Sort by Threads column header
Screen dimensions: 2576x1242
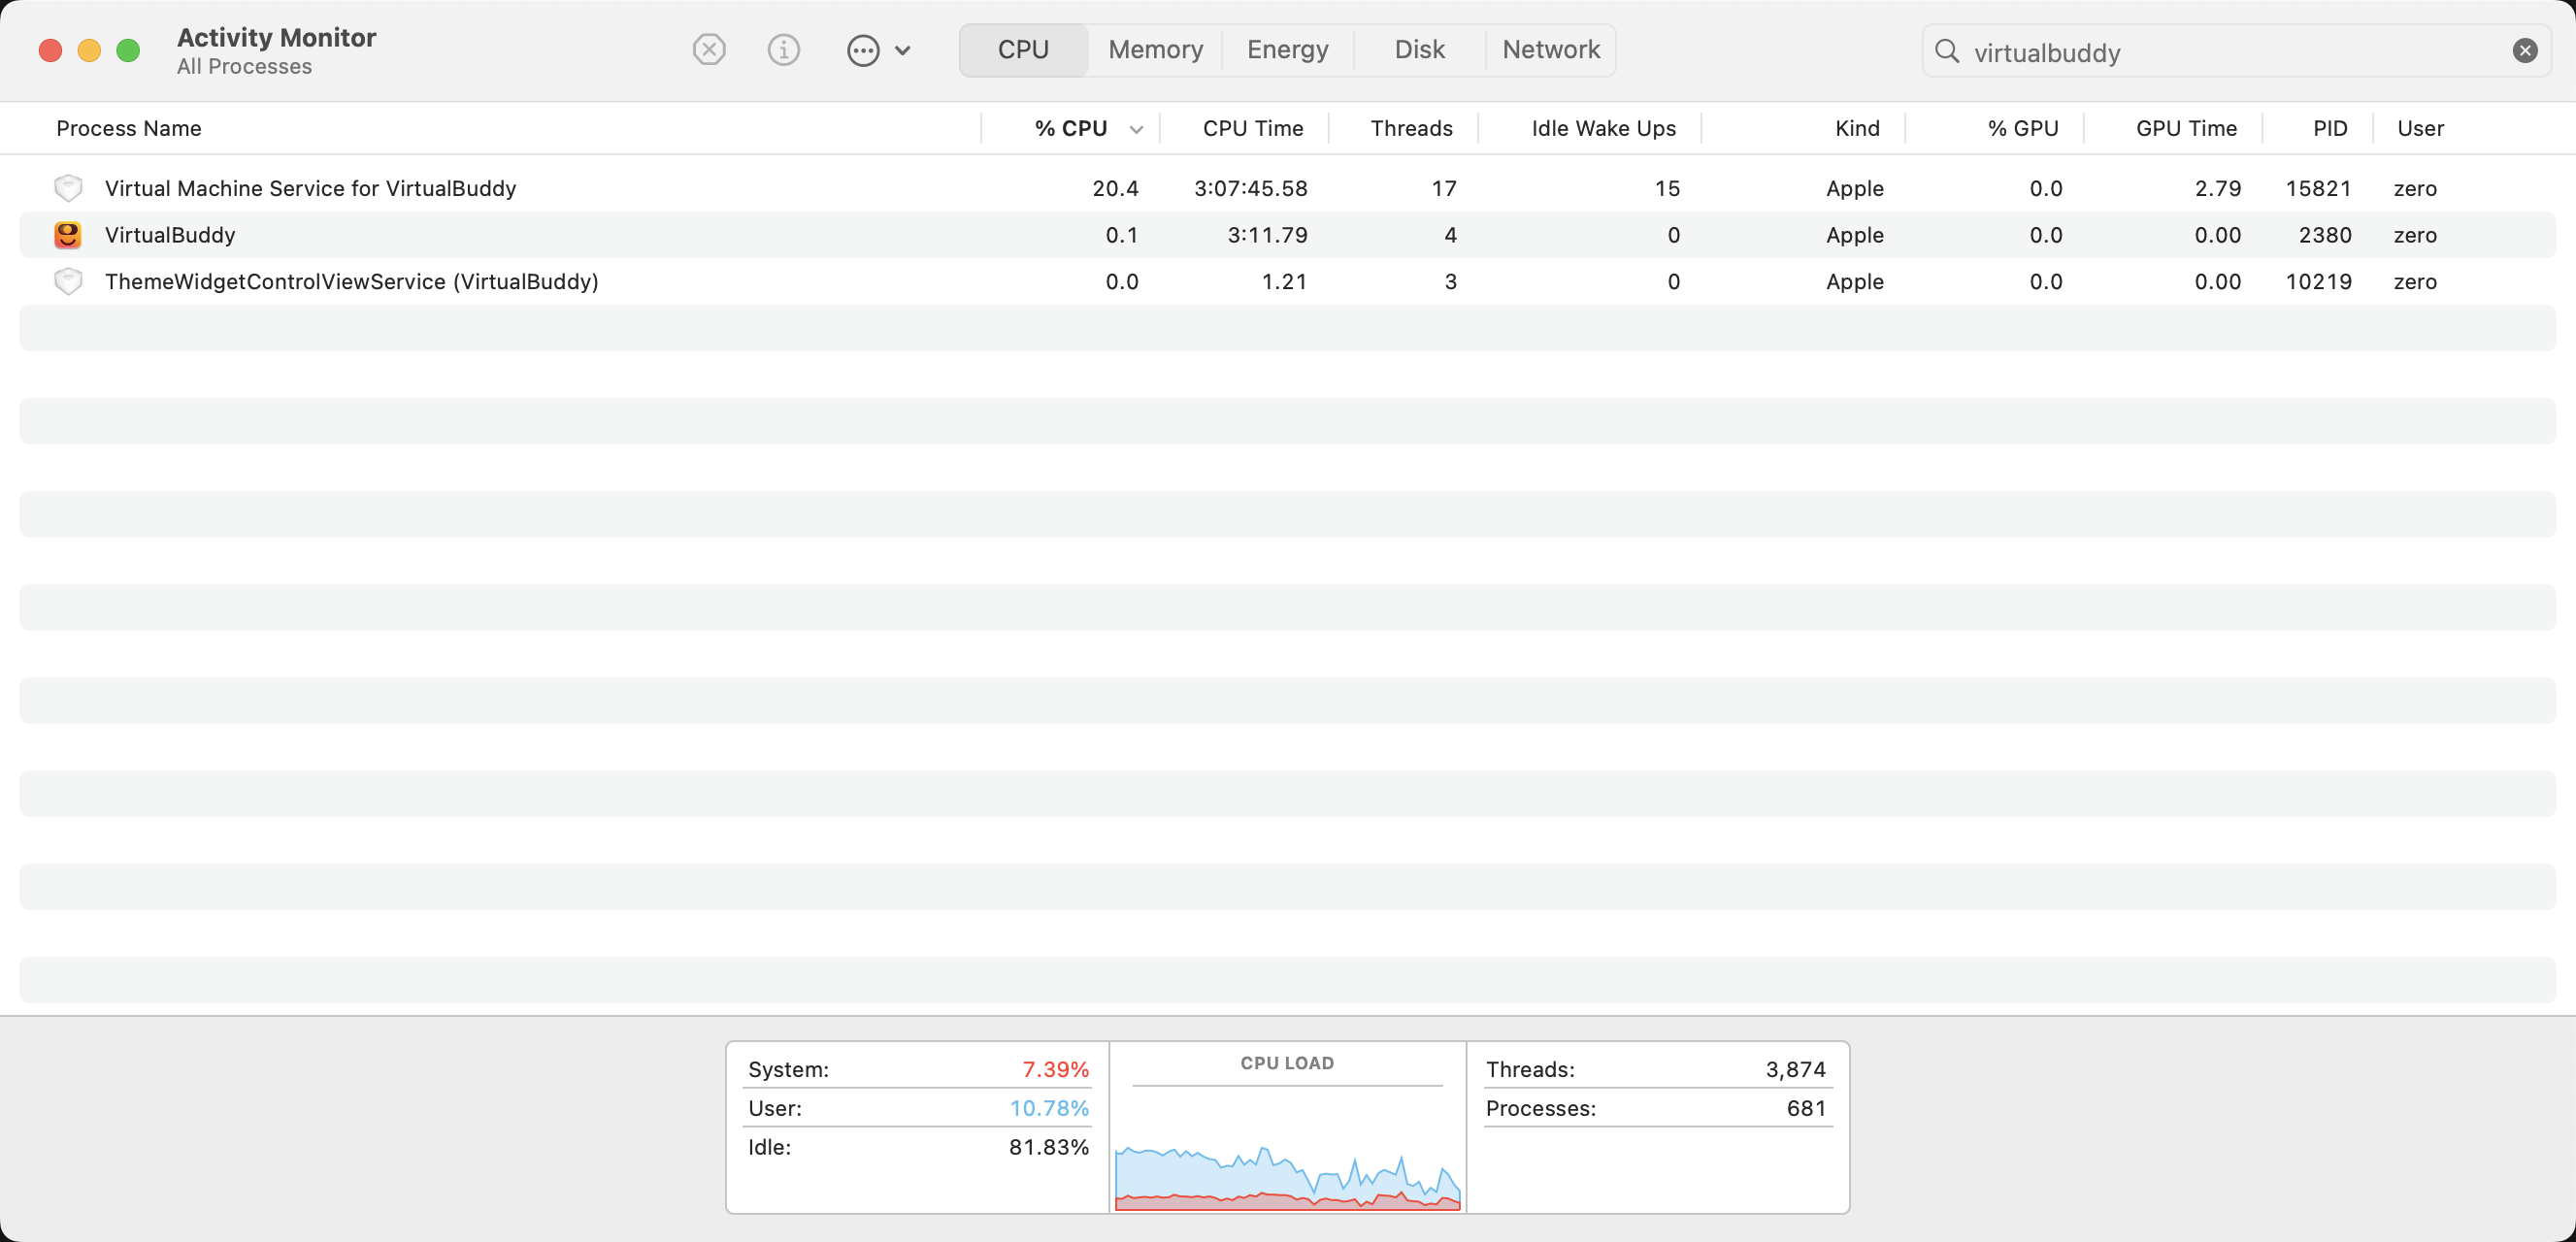click(x=1411, y=128)
